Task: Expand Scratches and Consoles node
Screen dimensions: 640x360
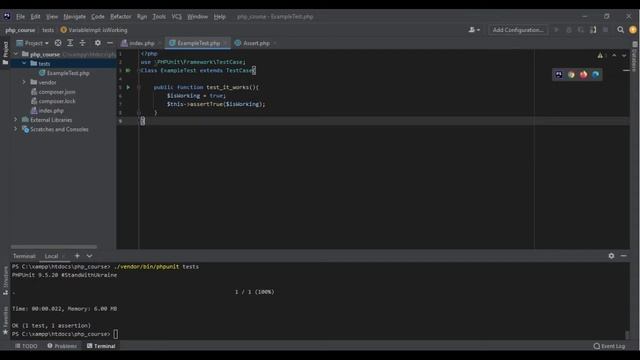Action: 16,129
